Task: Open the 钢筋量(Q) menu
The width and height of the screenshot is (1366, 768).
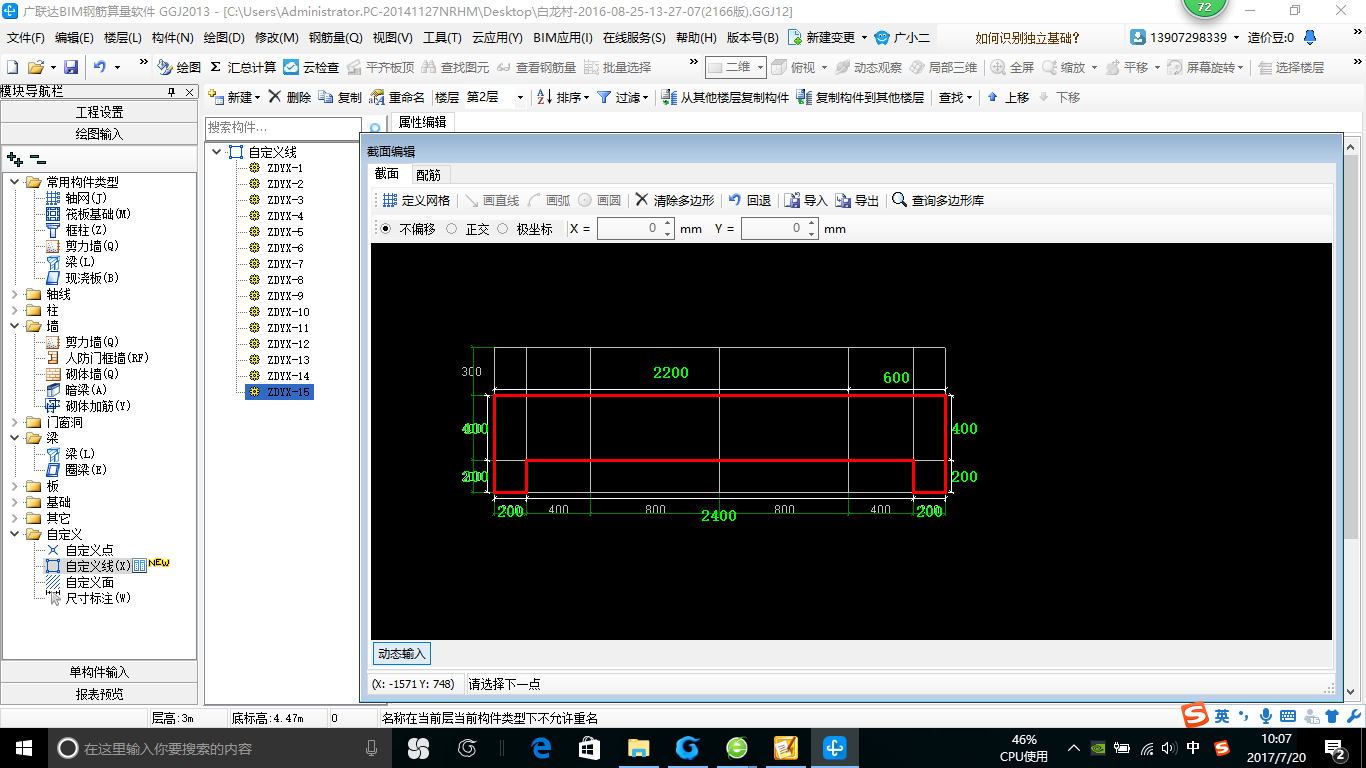Action: [335, 37]
